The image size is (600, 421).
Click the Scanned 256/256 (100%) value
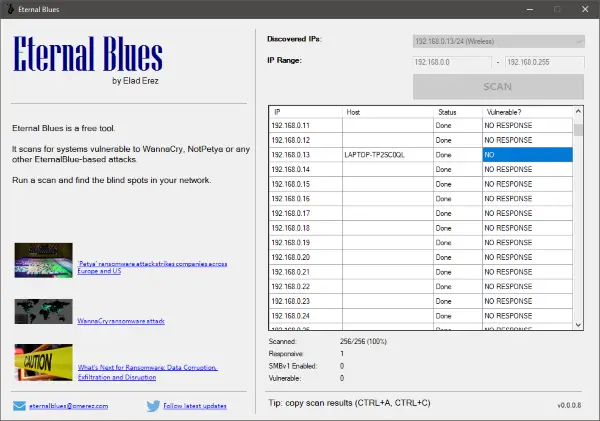(363, 341)
